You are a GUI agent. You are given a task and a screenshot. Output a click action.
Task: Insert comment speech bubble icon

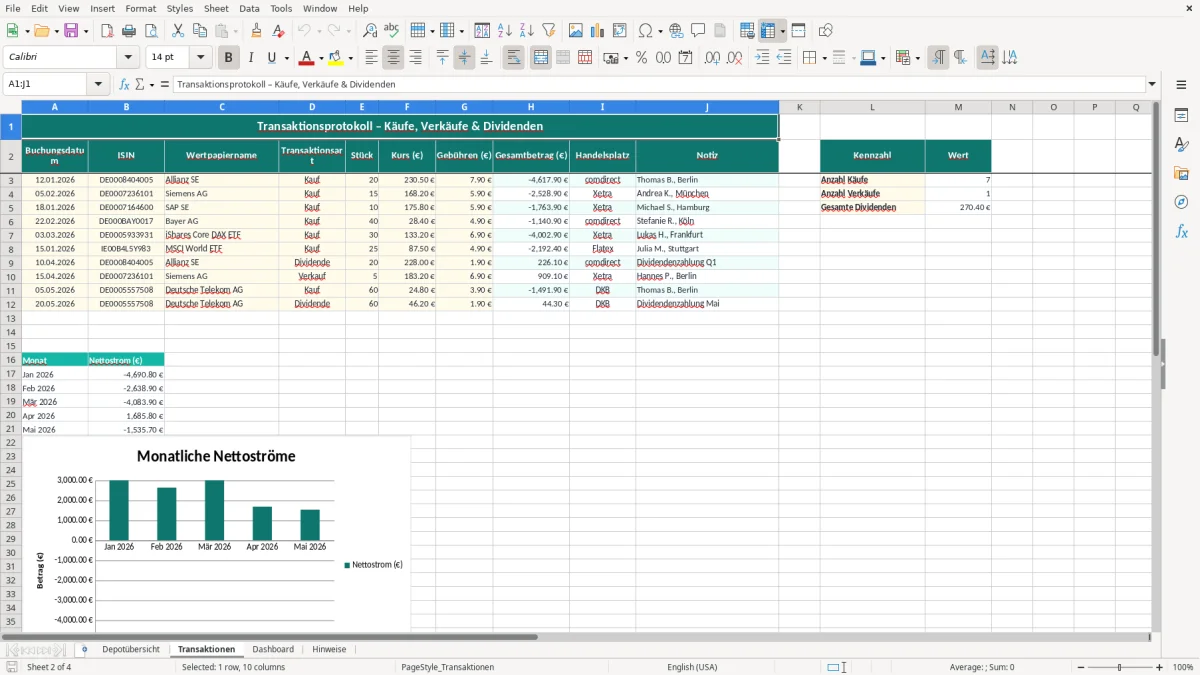point(698,31)
